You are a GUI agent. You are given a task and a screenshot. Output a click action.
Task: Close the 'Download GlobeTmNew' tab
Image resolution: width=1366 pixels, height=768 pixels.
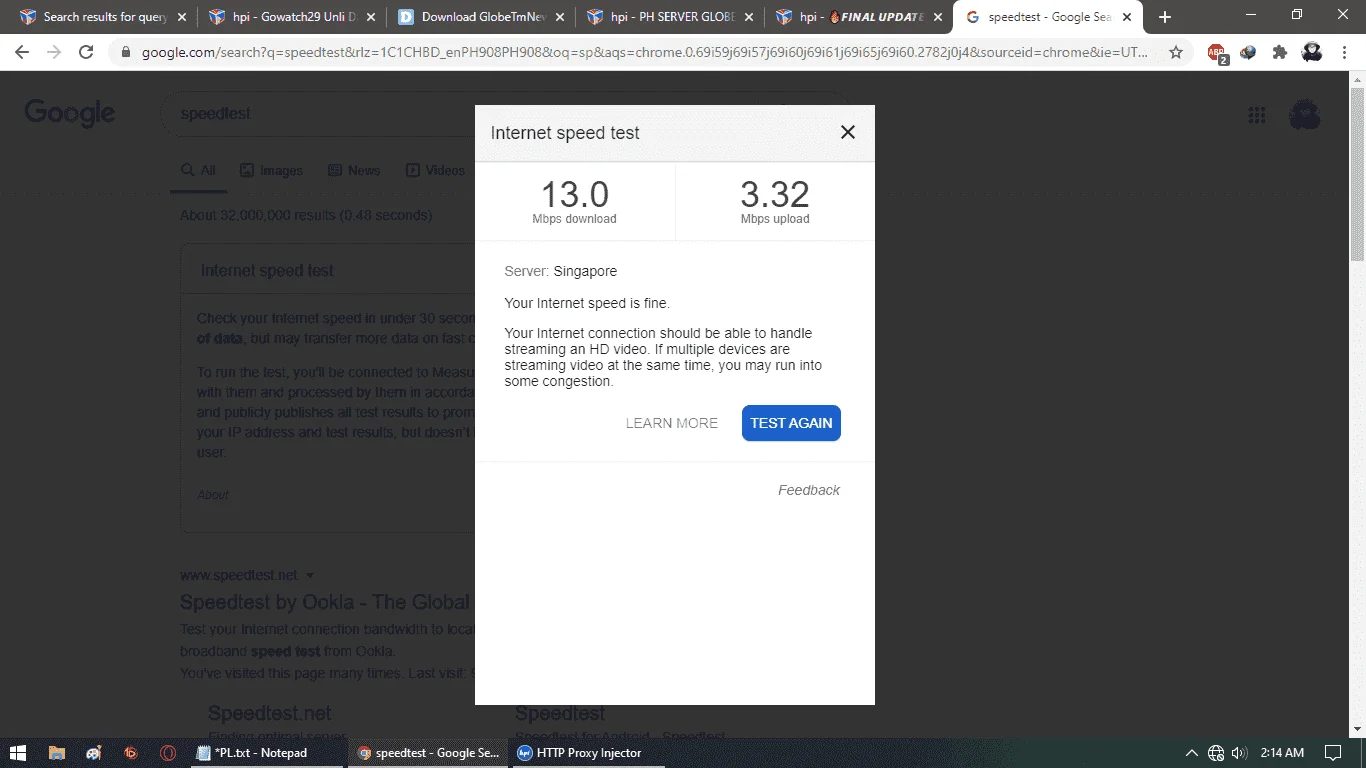point(559,17)
